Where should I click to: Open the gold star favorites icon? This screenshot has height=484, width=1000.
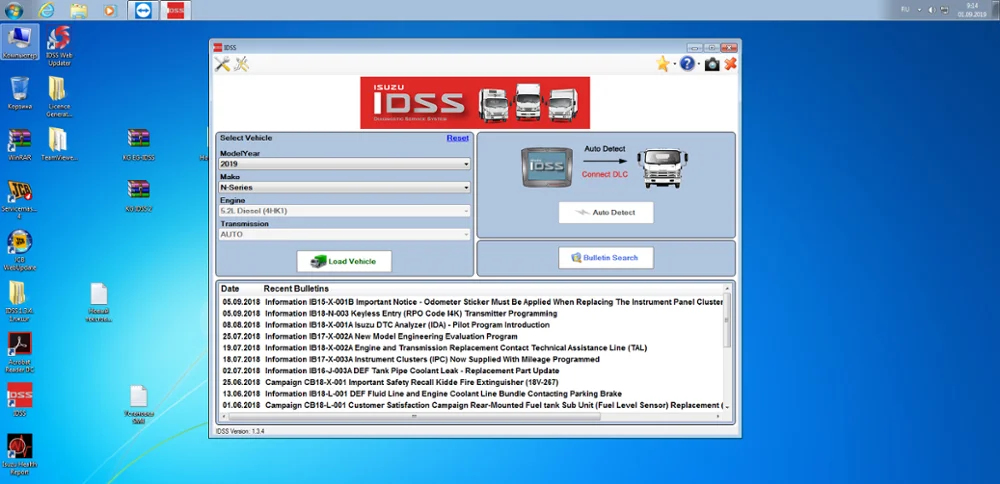point(663,64)
